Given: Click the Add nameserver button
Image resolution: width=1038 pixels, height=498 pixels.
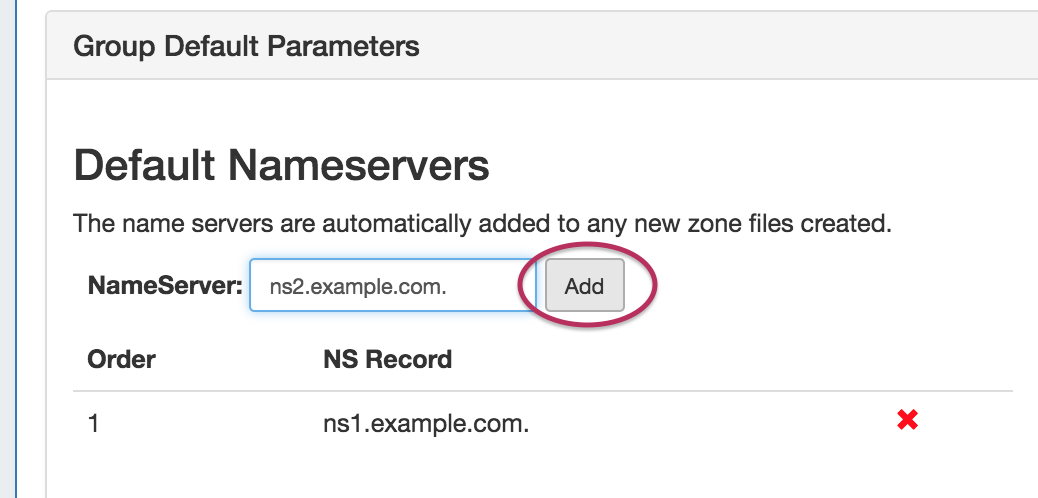Looking at the screenshot, I should pyautogui.click(x=584, y=286).
